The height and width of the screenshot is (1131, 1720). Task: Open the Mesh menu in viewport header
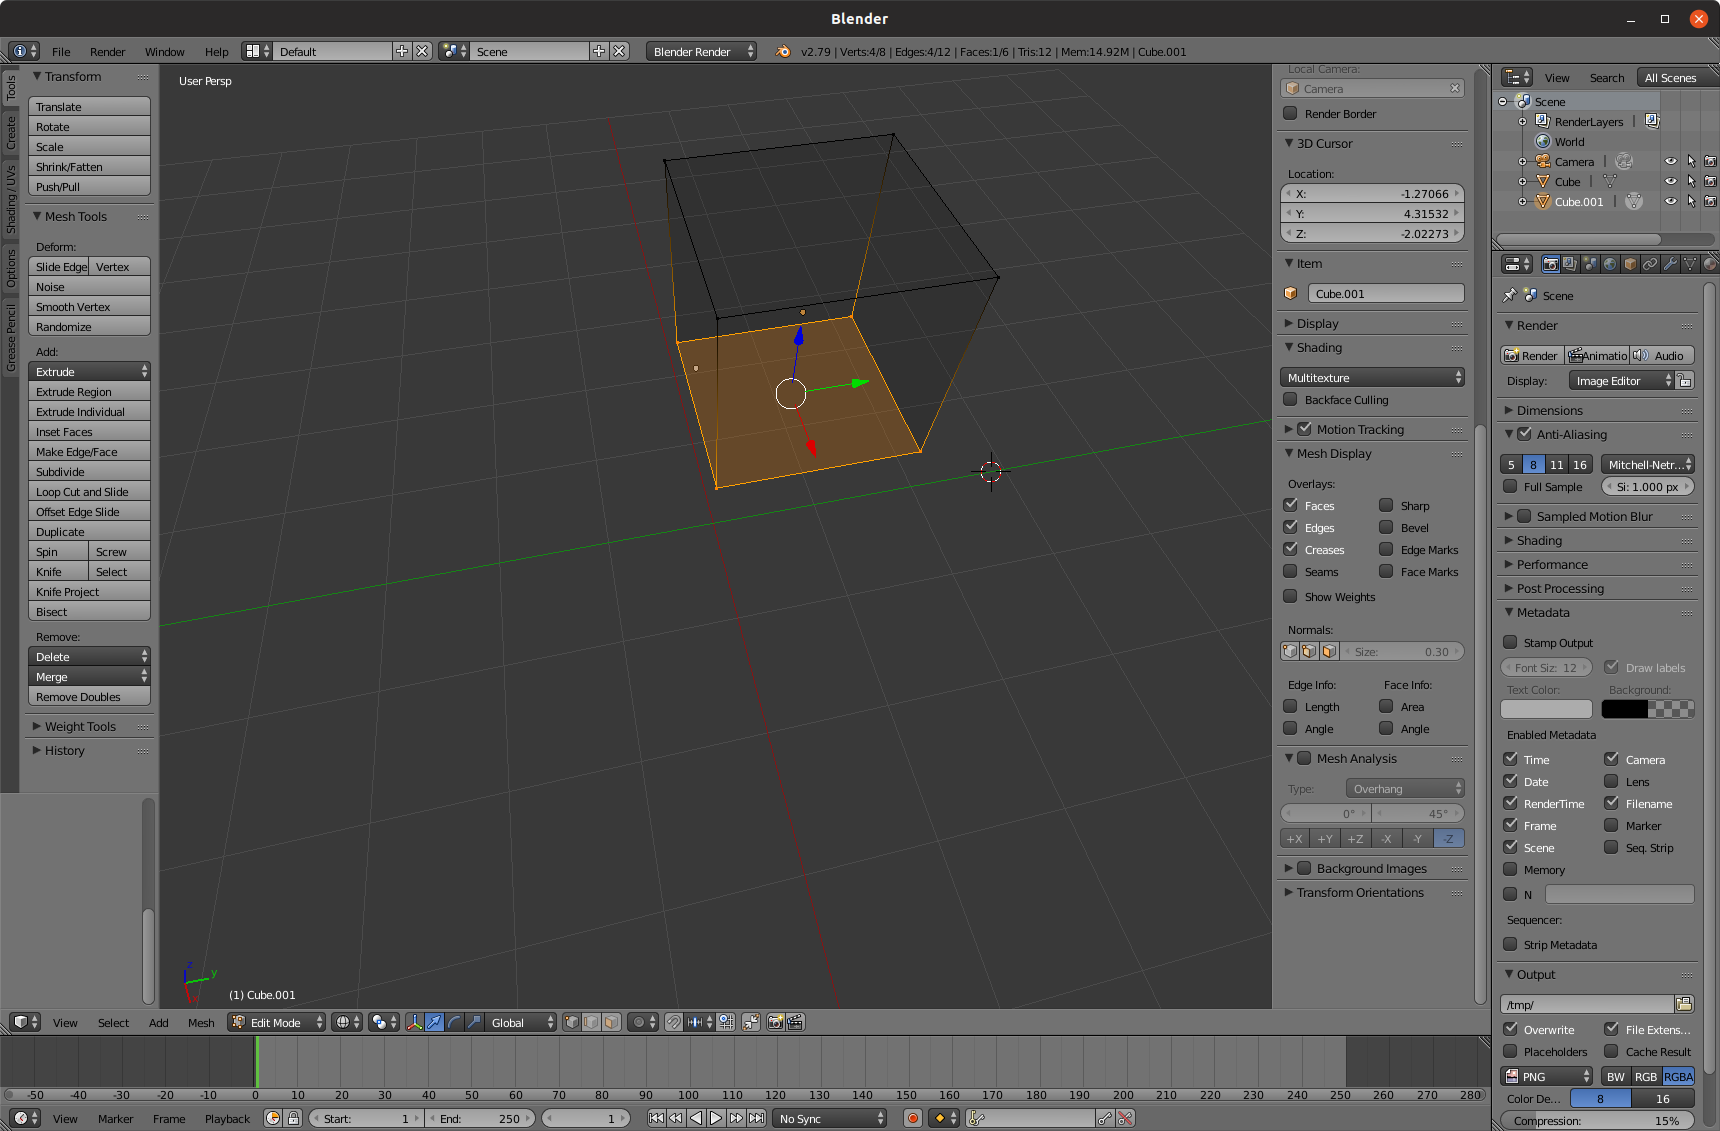[200, 1022]
